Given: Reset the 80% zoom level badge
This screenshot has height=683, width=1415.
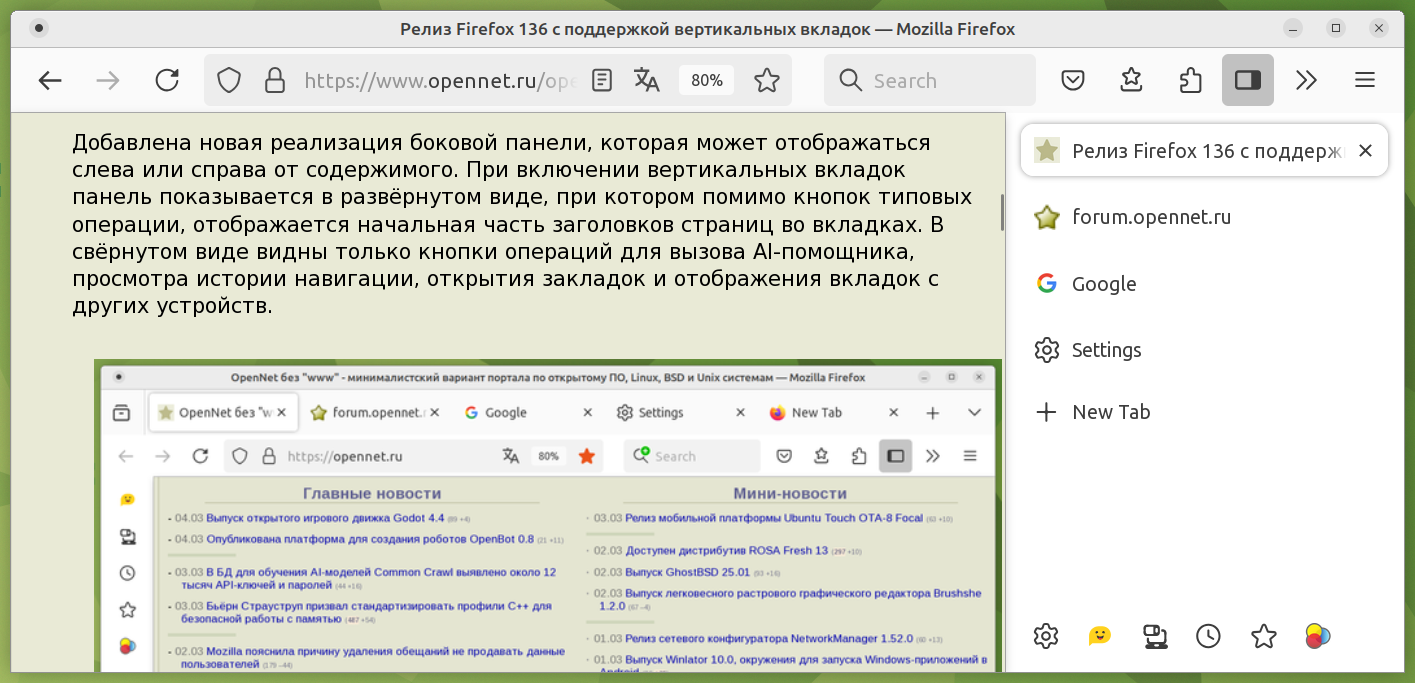Looking at the screenshot, I should tap(706, 81).
